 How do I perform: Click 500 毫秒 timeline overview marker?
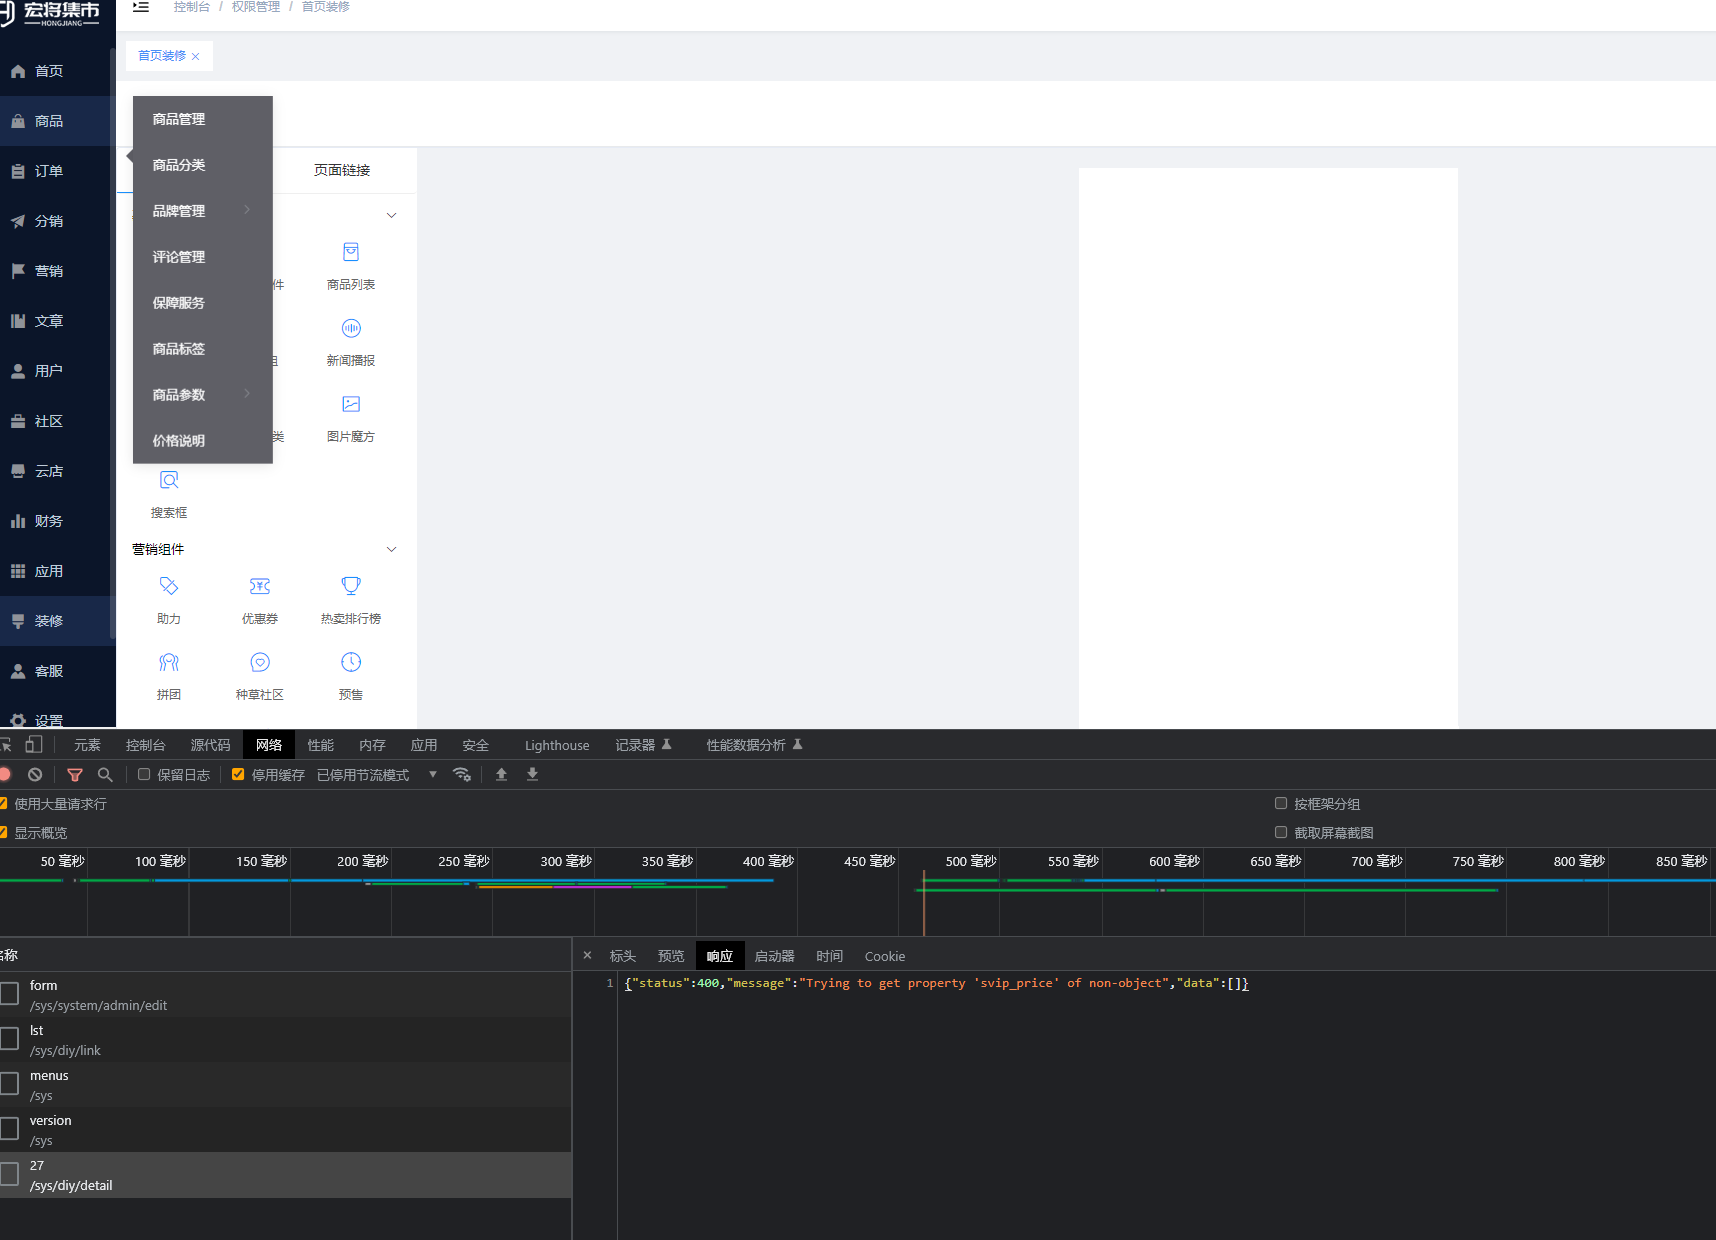tap(971, 861)
